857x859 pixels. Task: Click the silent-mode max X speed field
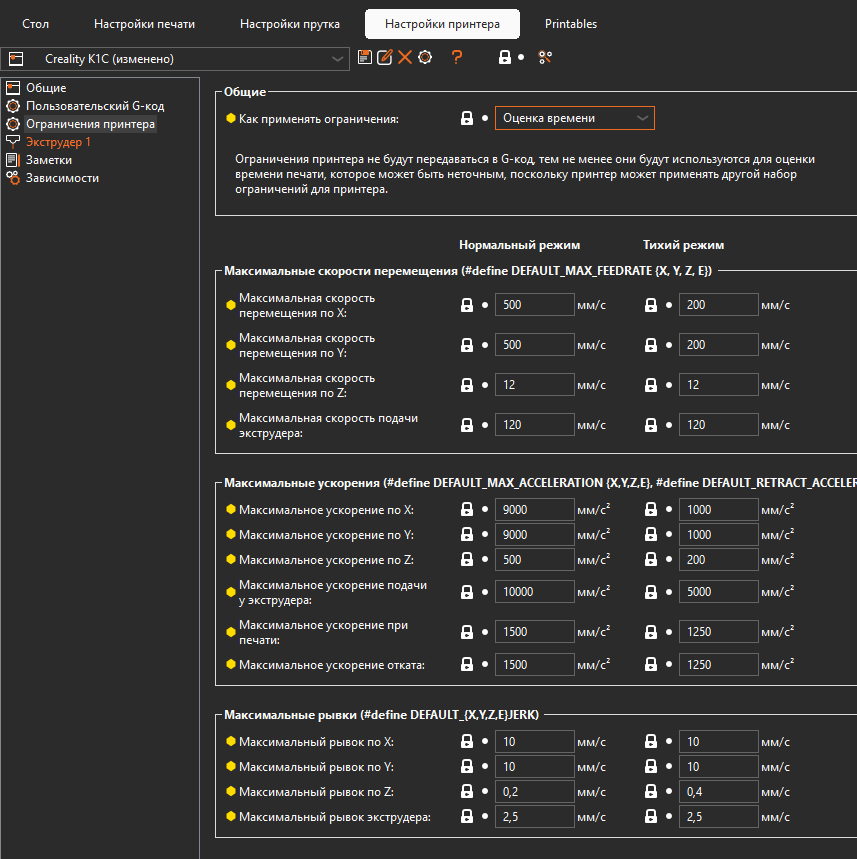click(719, 305)
